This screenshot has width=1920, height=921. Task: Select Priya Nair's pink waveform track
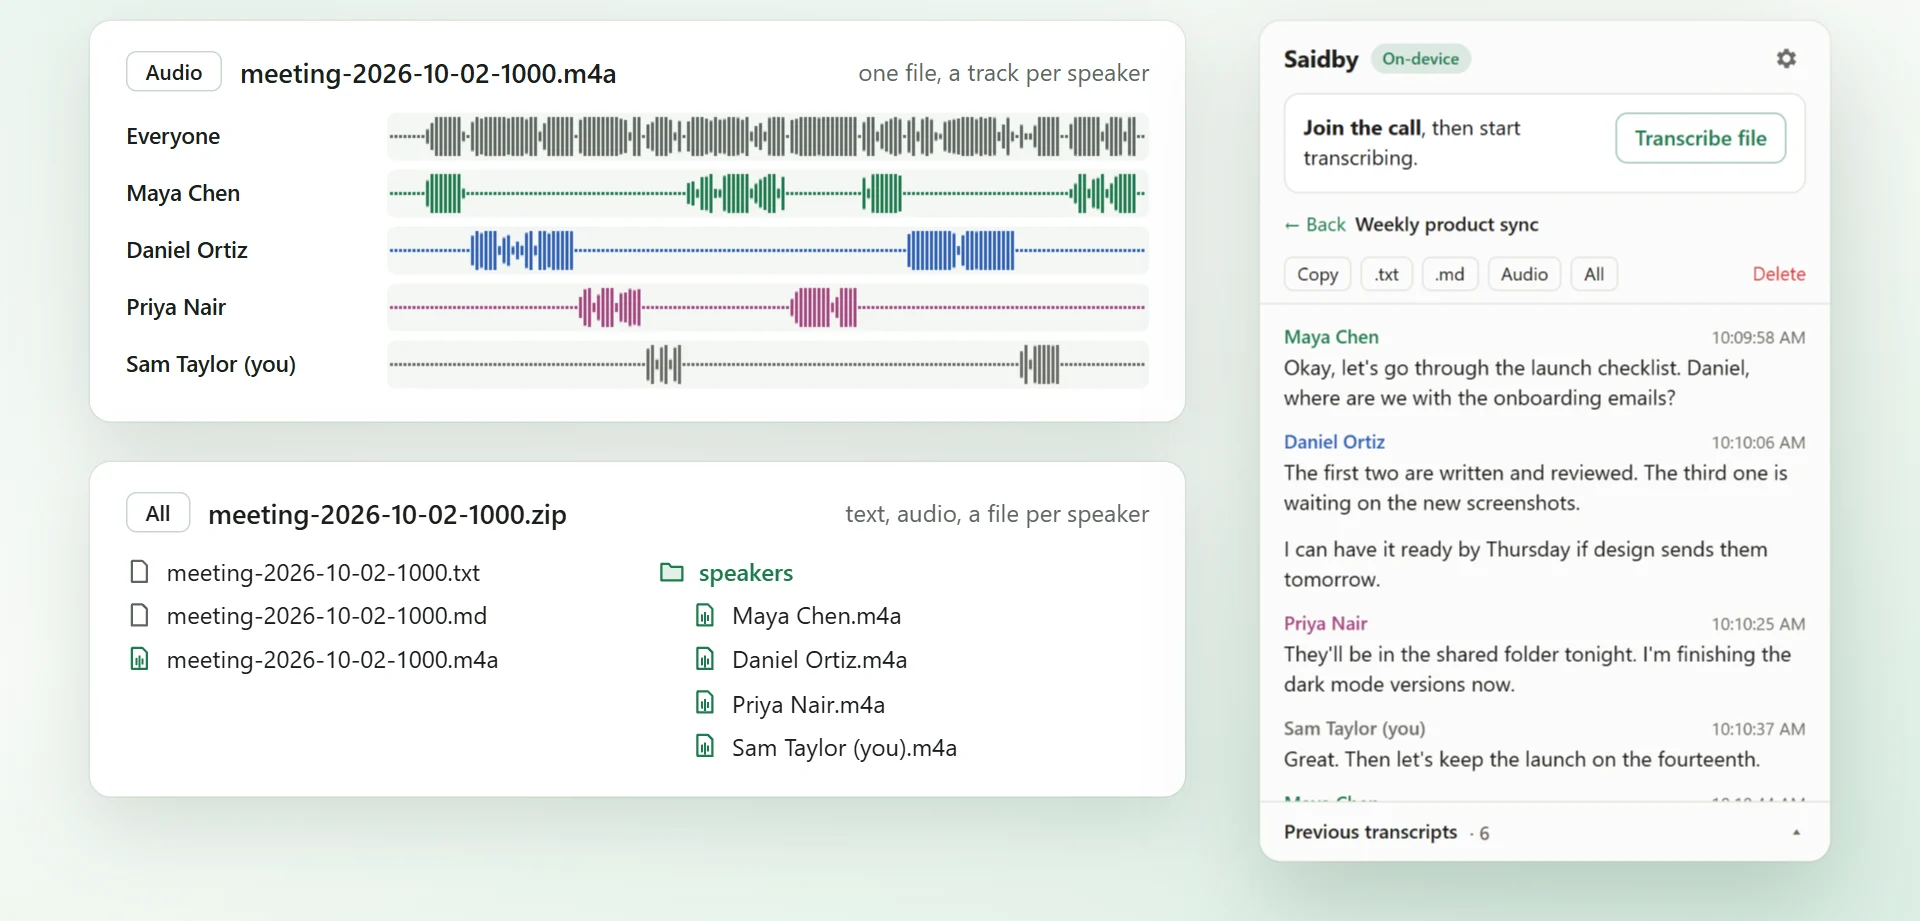(x=768, y=307)
